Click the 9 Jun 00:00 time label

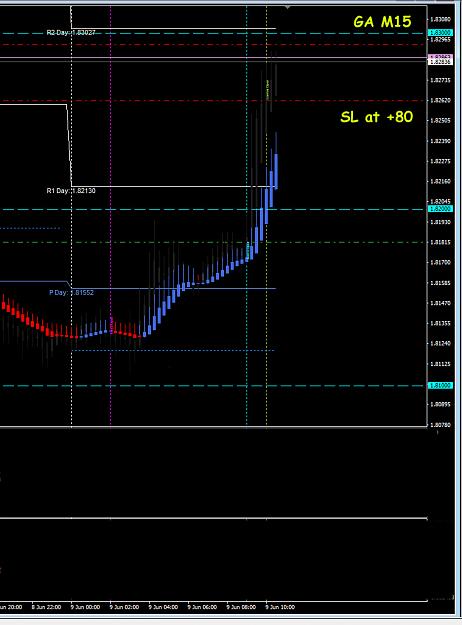(x=85, y=607)
